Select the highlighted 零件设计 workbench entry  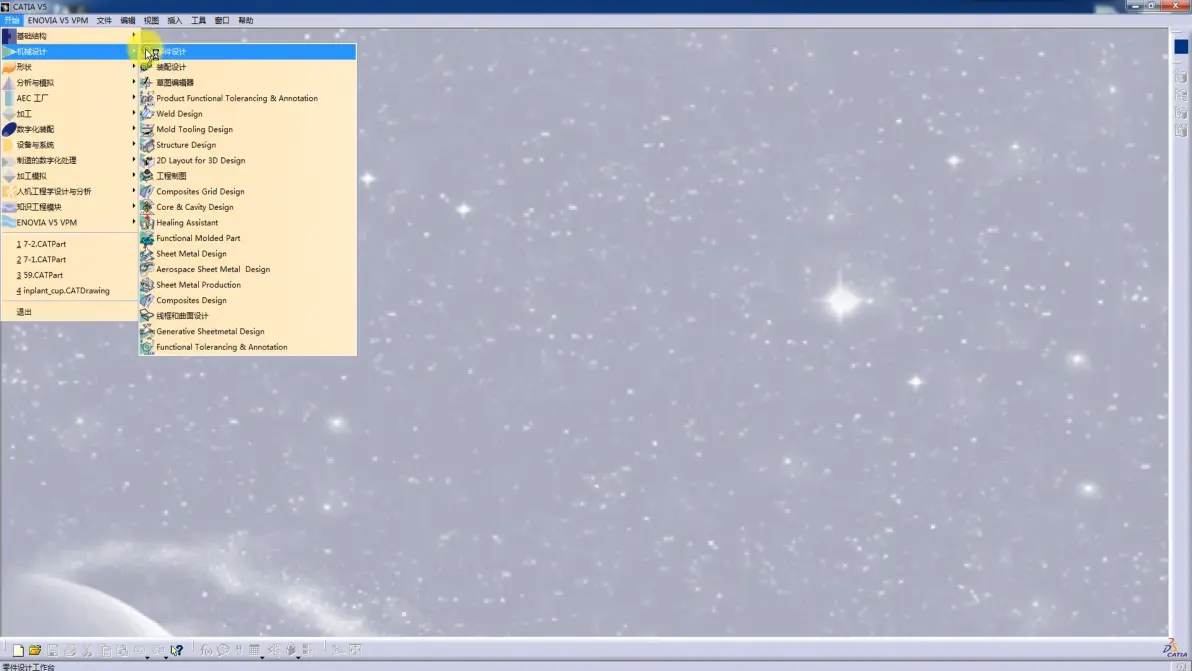[x=248, y=52]
